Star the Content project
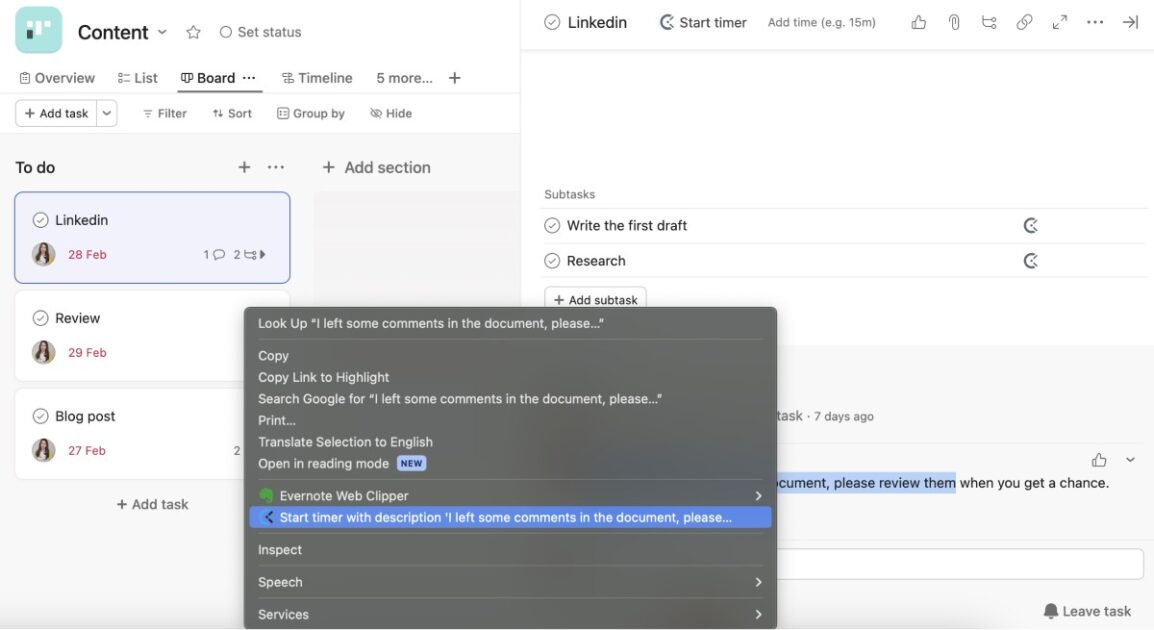Screen dimensions: 1154x630 [x=193, y=31]
